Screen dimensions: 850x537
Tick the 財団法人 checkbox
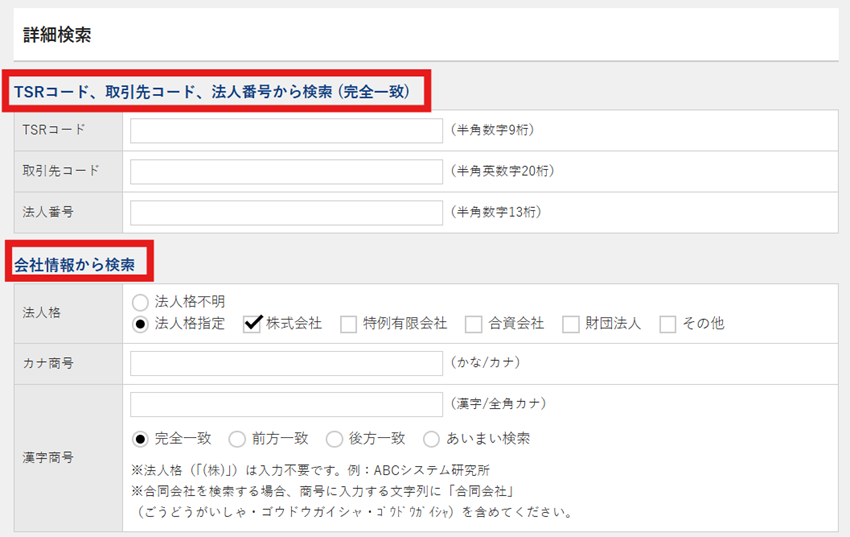[x=570, y=324]
